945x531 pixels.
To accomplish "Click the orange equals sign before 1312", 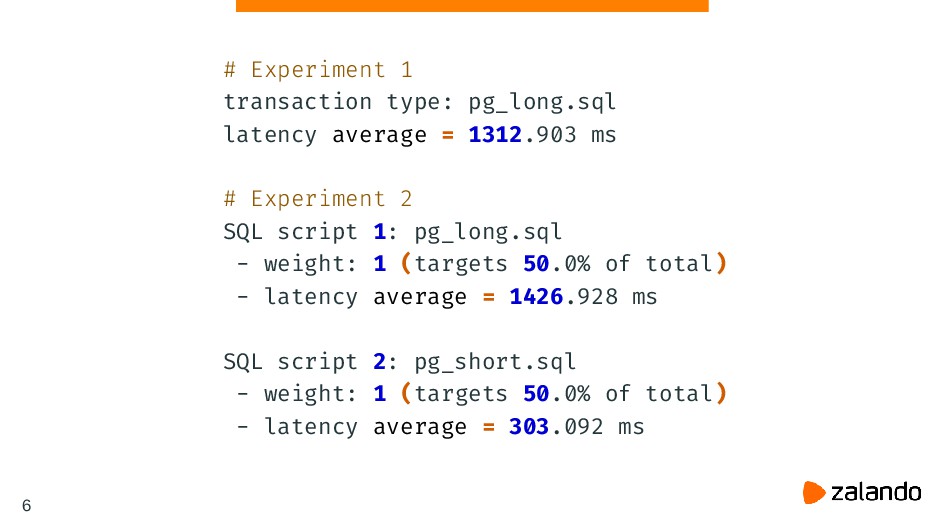I will (448, 134).
